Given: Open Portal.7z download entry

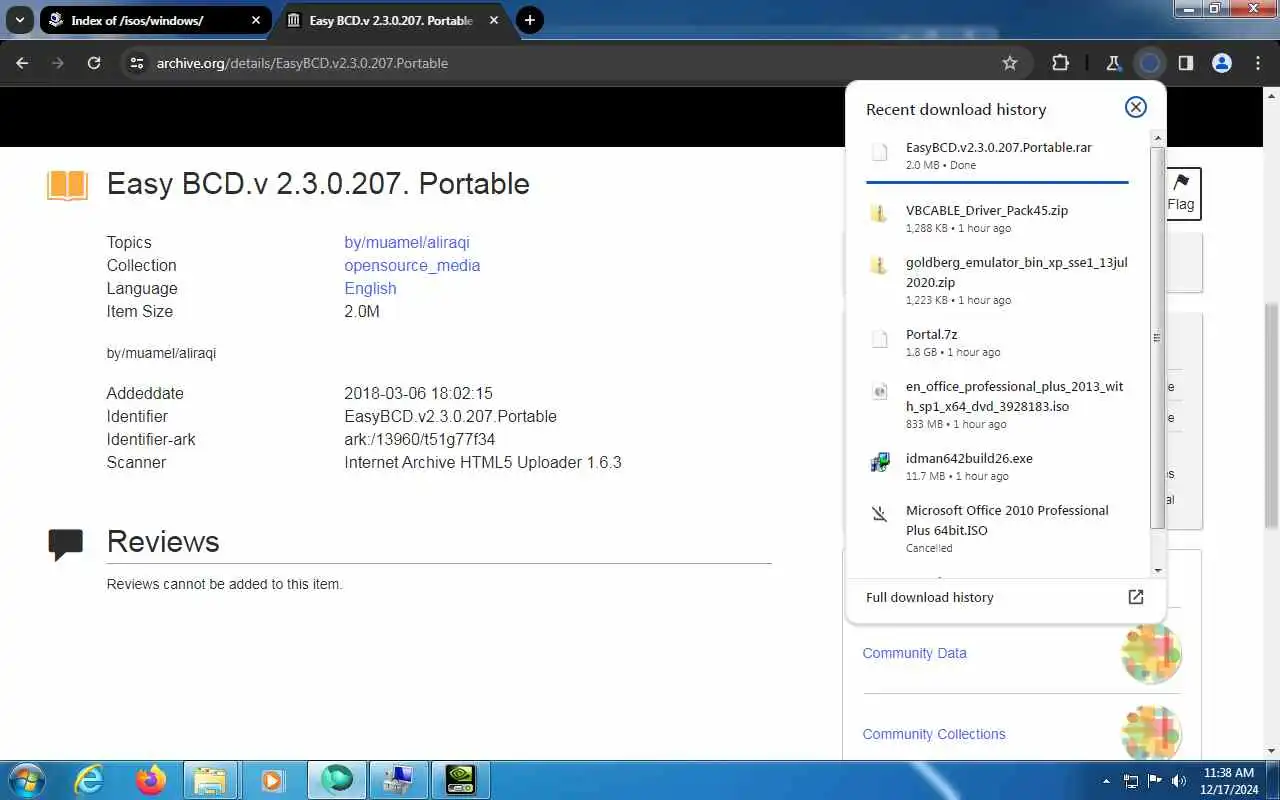Looking at the screenshot, I should 1000,343.
